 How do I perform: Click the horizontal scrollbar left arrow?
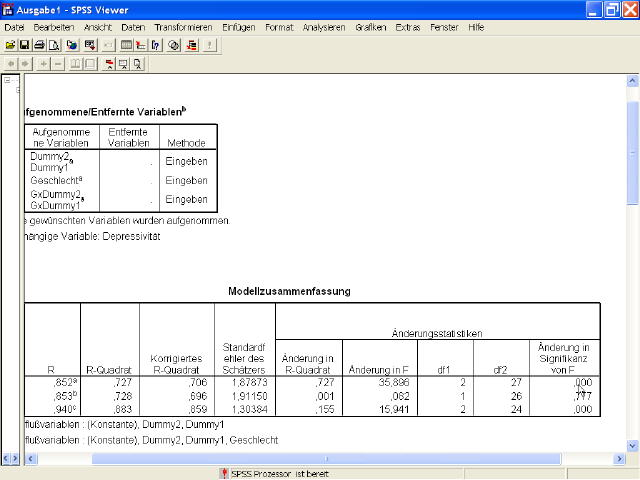[28, 459]
